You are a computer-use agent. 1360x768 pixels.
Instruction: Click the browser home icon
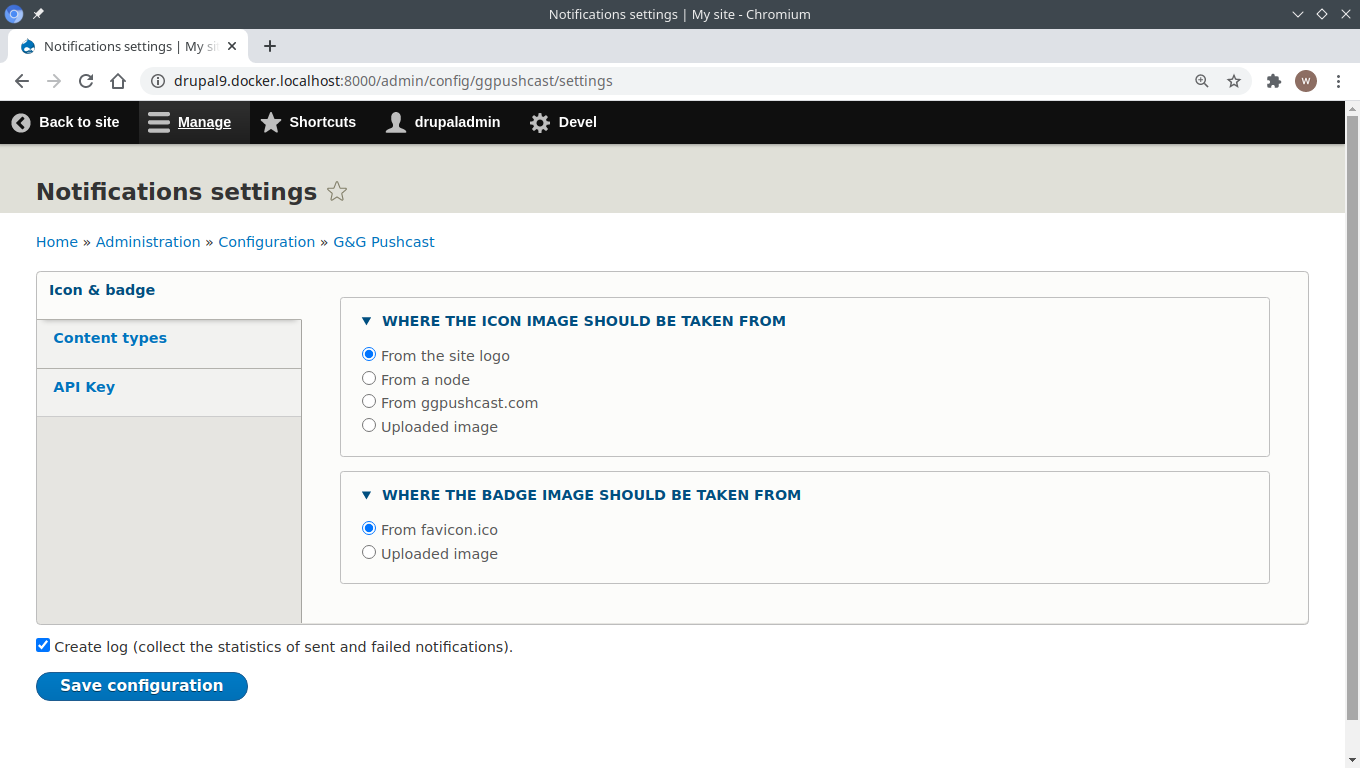coord(118,81)
